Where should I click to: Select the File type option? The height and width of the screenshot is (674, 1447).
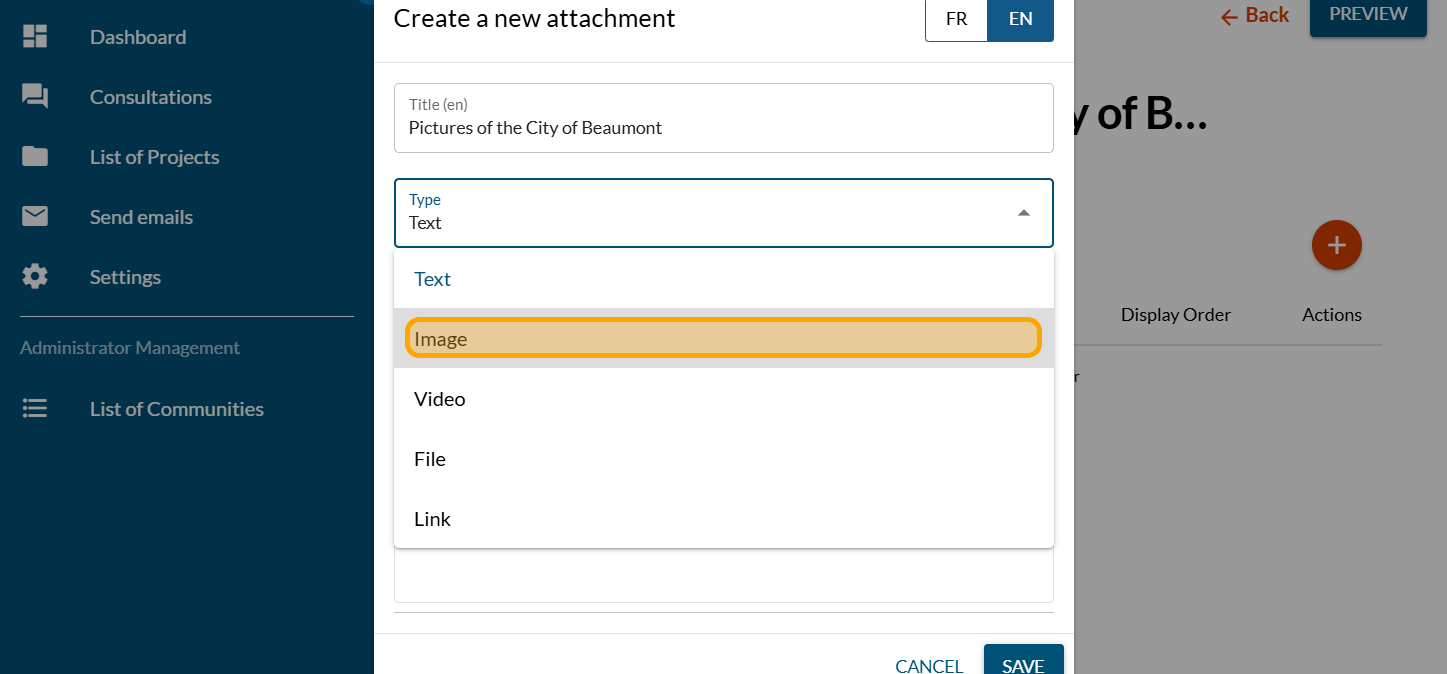(723, 459)
